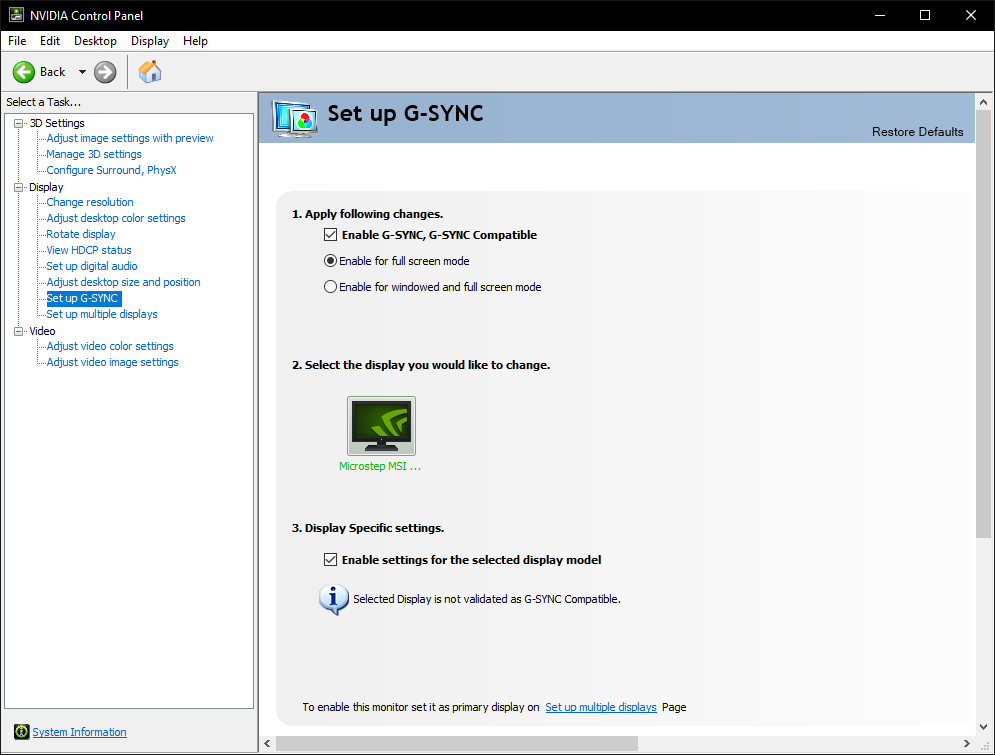The width and height of the screenshot is (995, 755).
Task: Select Enable for full screen mode
Action: [x=330, y=261]
